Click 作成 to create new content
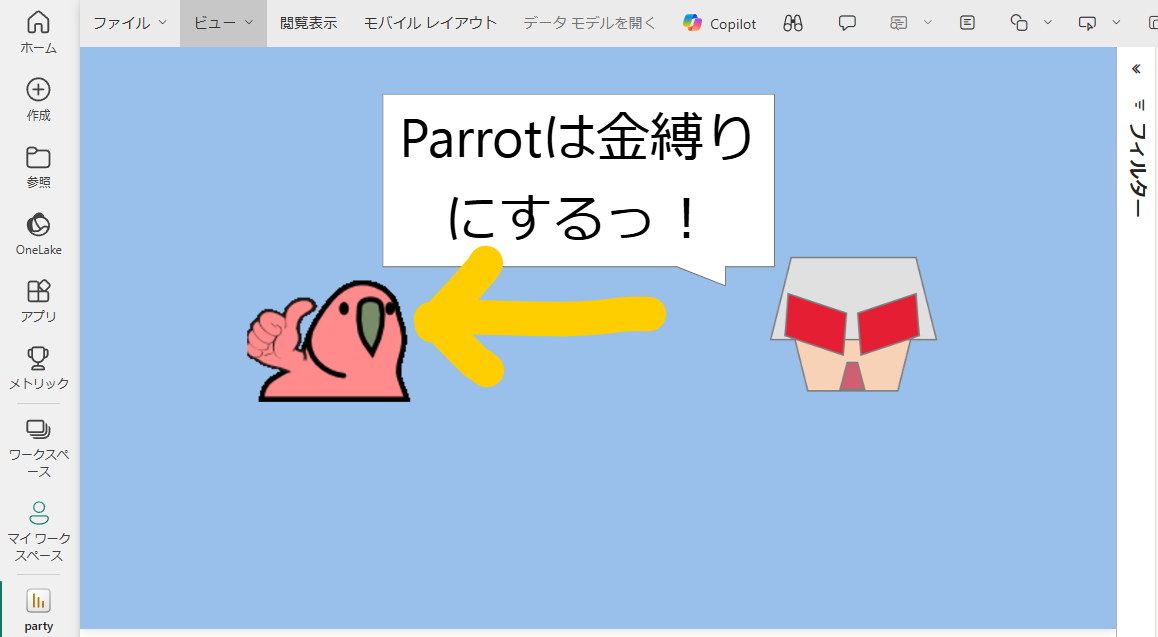The height and width of the screenshot is (637, 1158). tap(38, 98)
